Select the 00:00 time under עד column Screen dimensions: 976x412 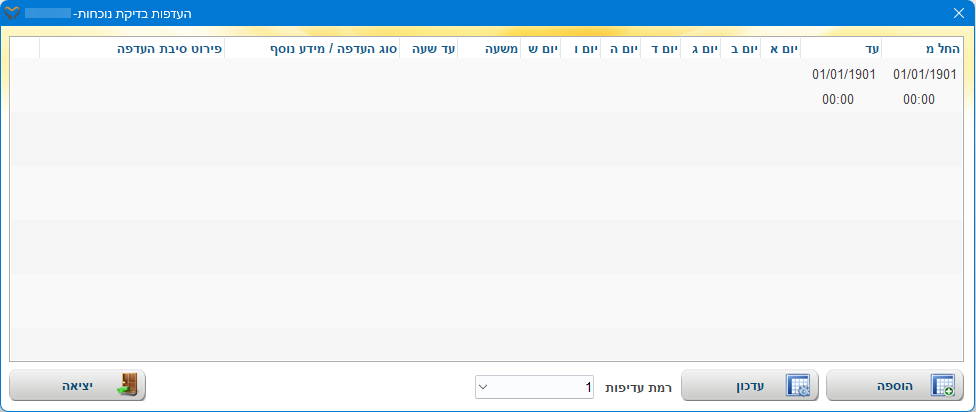pyautogui.click(x=837, y=99)
